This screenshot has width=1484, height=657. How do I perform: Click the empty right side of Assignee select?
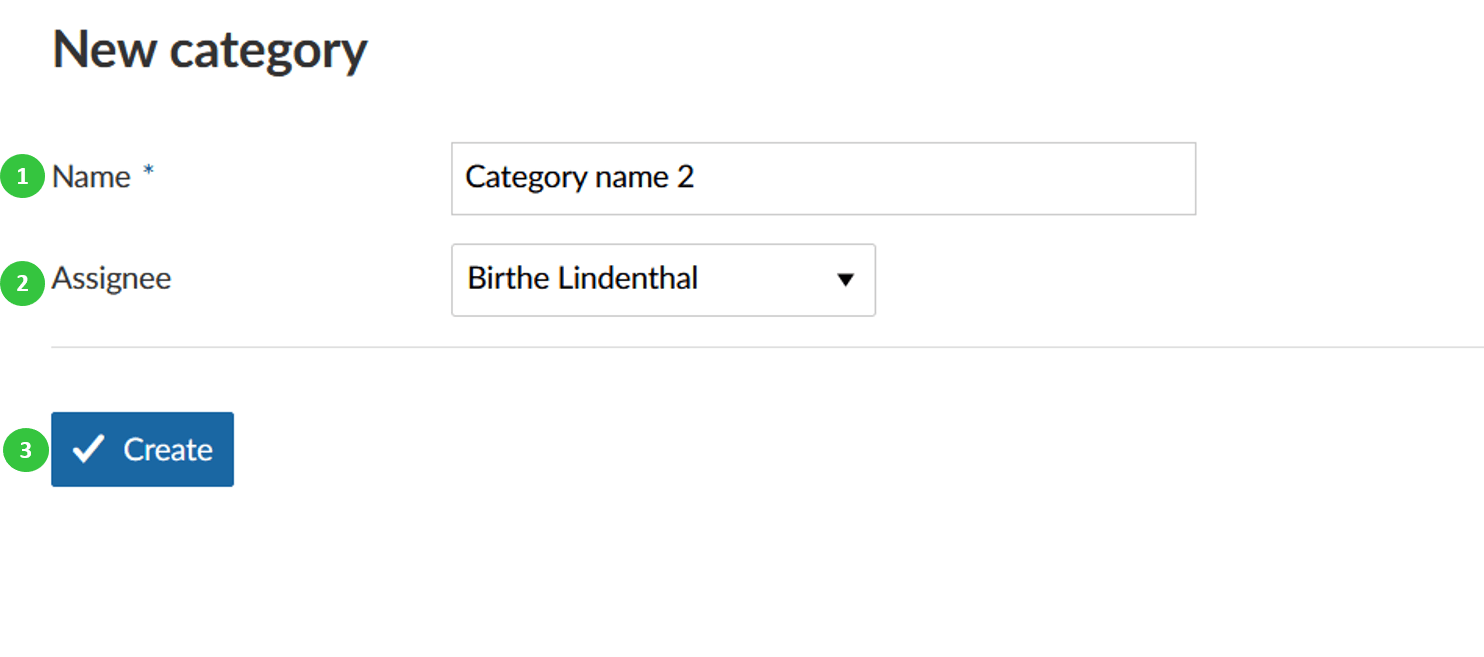[770, 280]
